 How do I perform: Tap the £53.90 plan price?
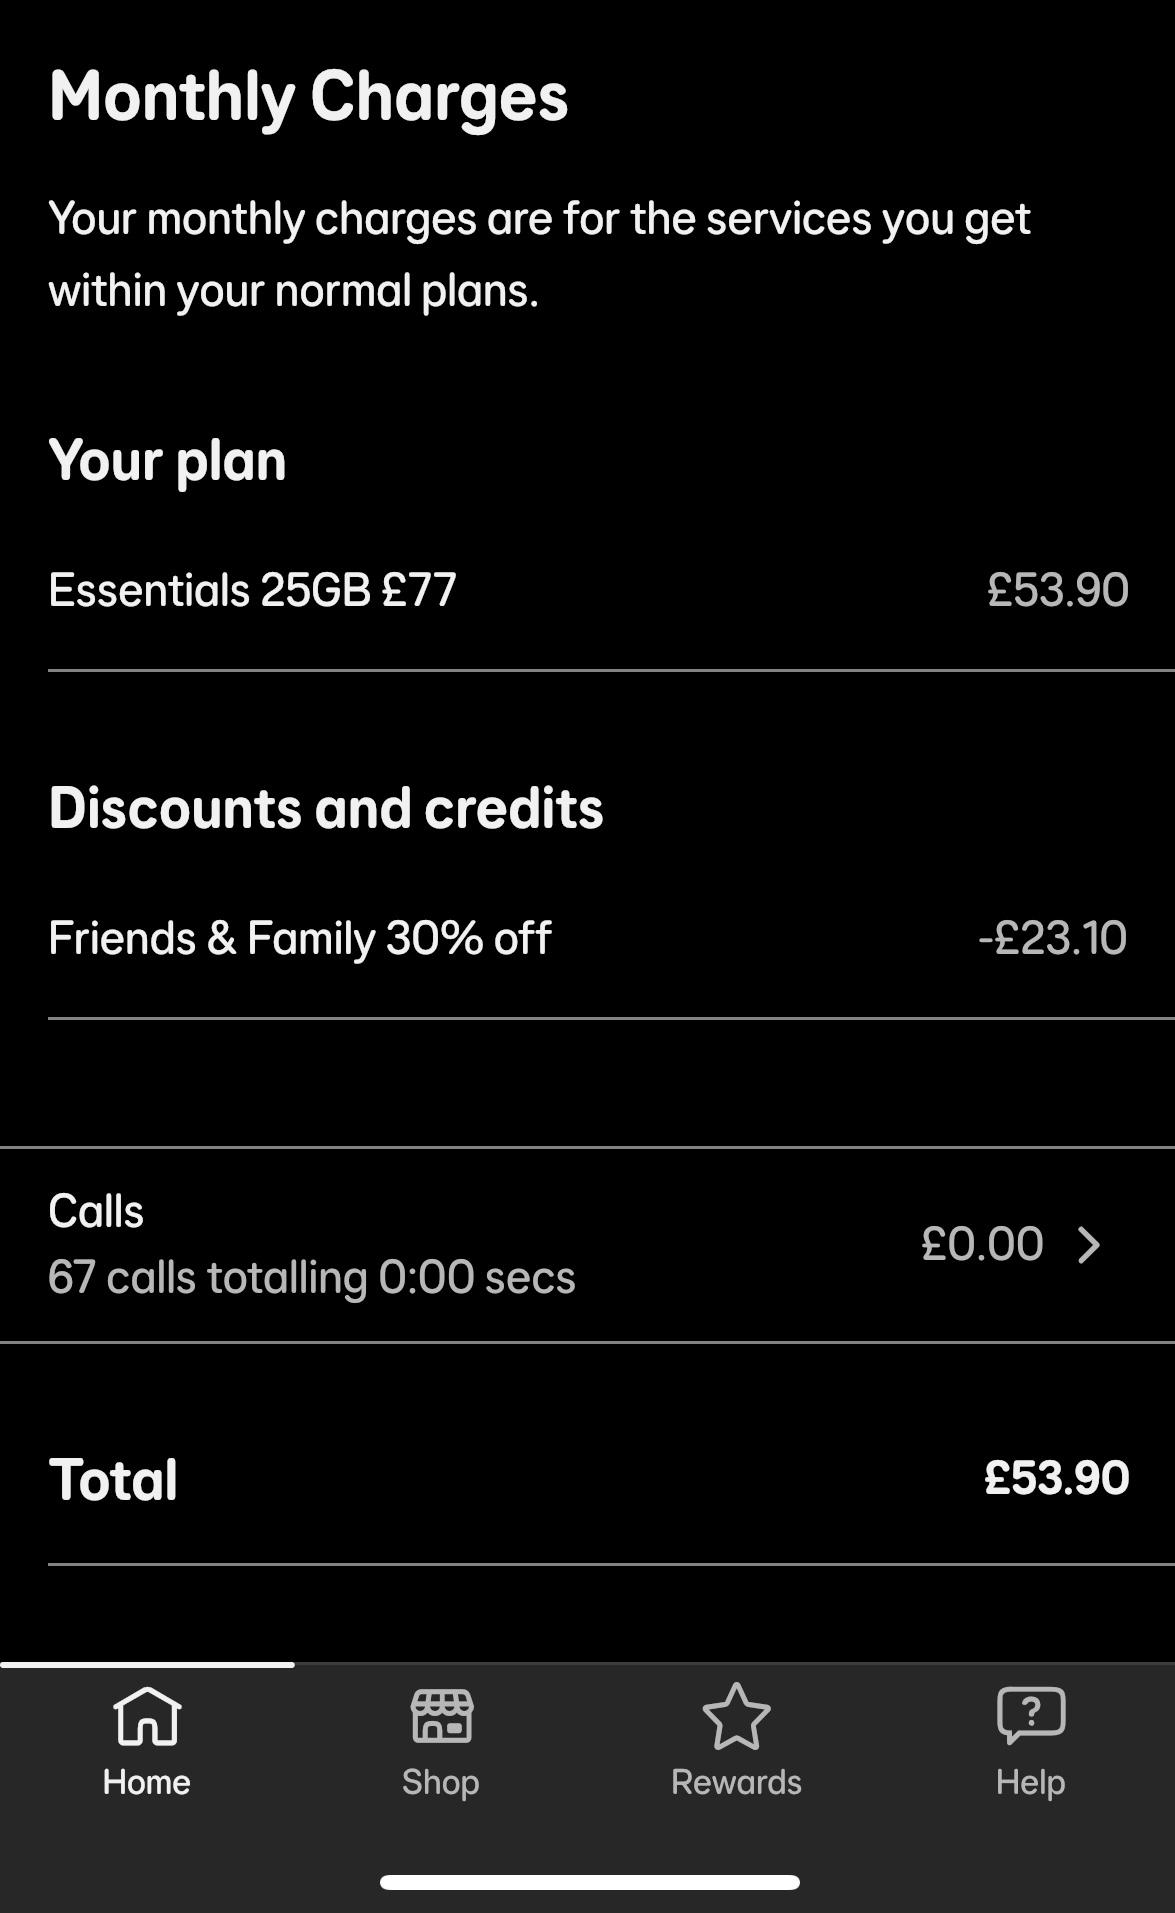(x=1057, y=590)
